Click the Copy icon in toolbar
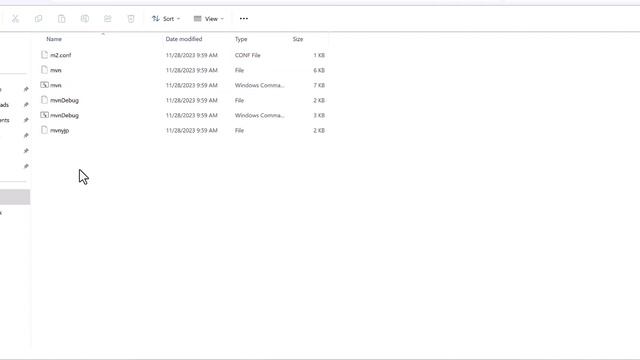640x360 pixels. (38, 19)
